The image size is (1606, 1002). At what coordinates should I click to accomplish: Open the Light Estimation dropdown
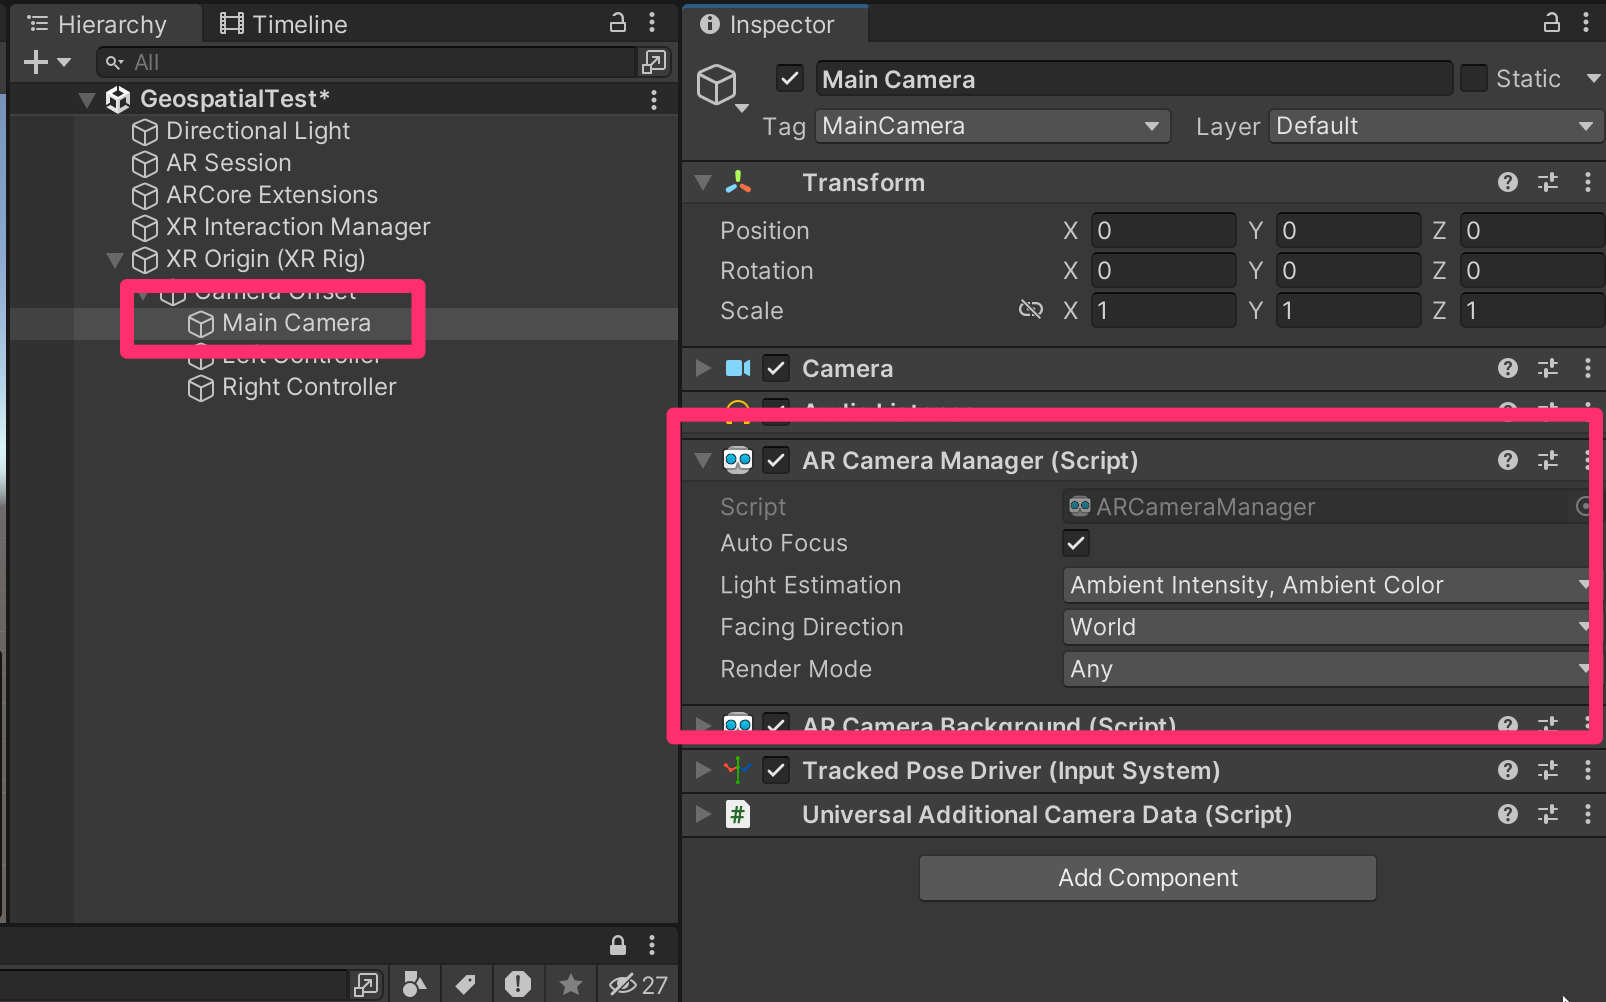(x=1326, y=585)
